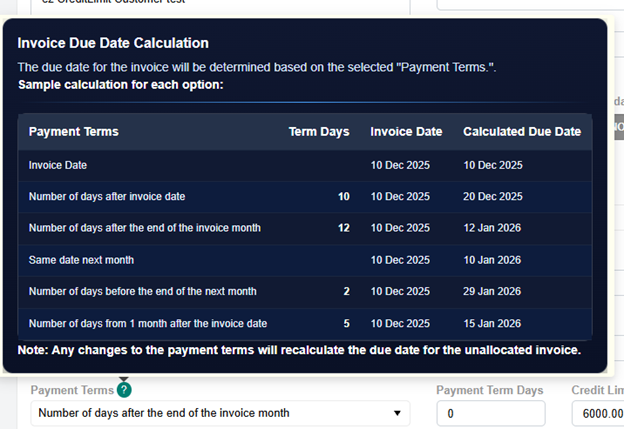The width and height of the screenshot is (624, 429).
Task: Click the 12 Jan 2026 due date cell
Action: [492, 228]
